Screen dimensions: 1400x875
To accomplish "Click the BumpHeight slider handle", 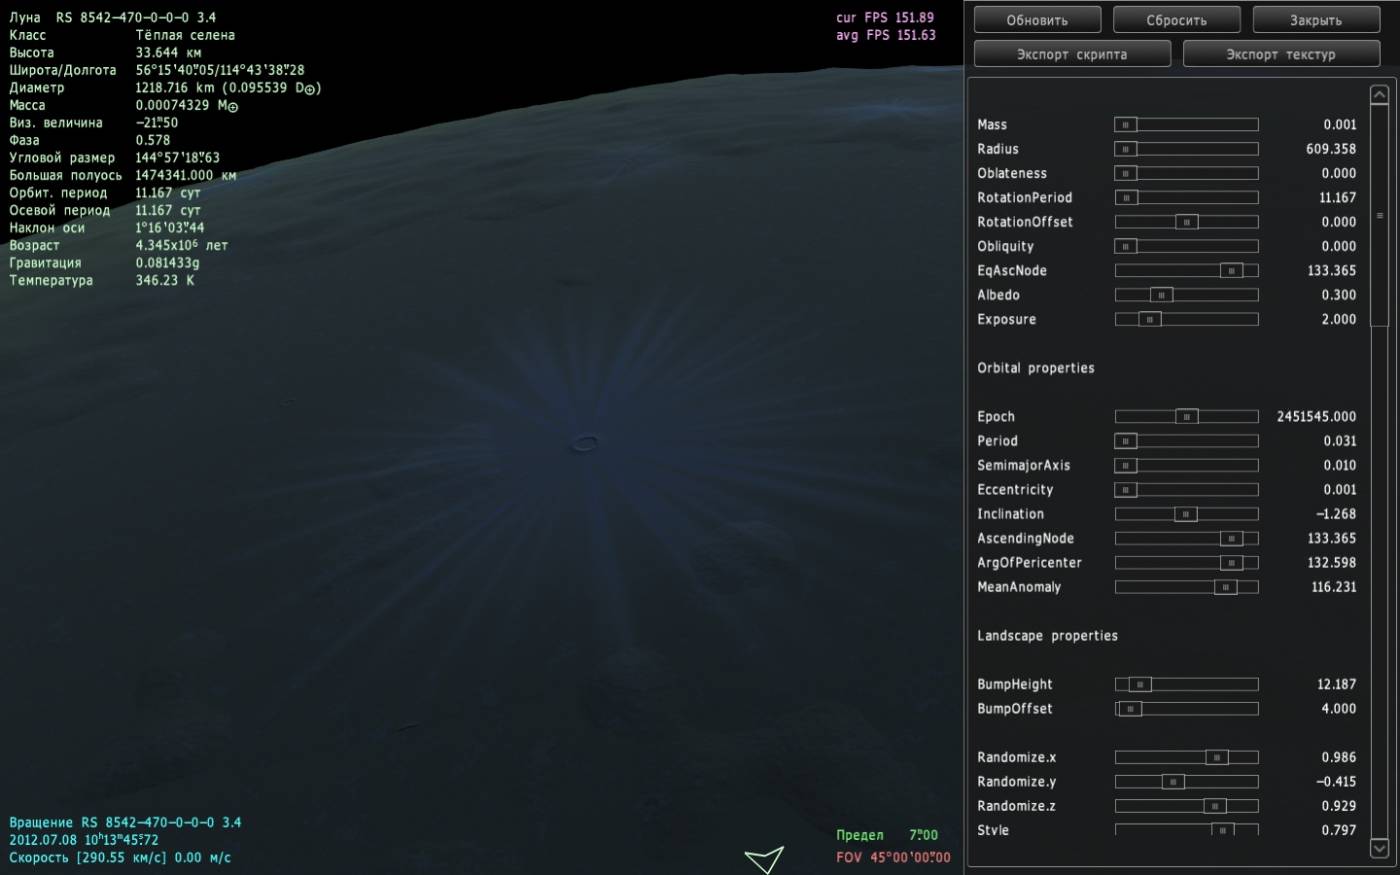I will (1140, 685).
